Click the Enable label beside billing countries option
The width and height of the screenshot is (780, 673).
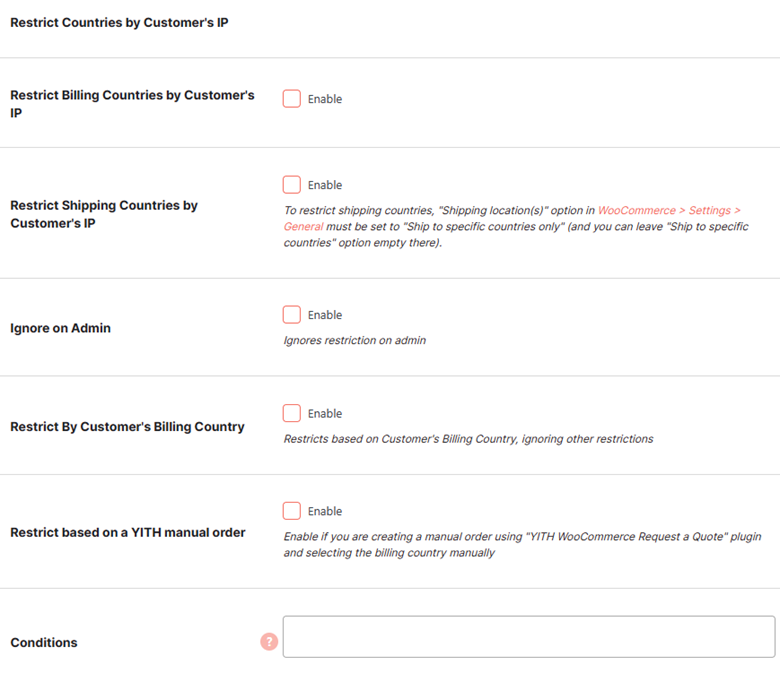click(x=325, y=99)
